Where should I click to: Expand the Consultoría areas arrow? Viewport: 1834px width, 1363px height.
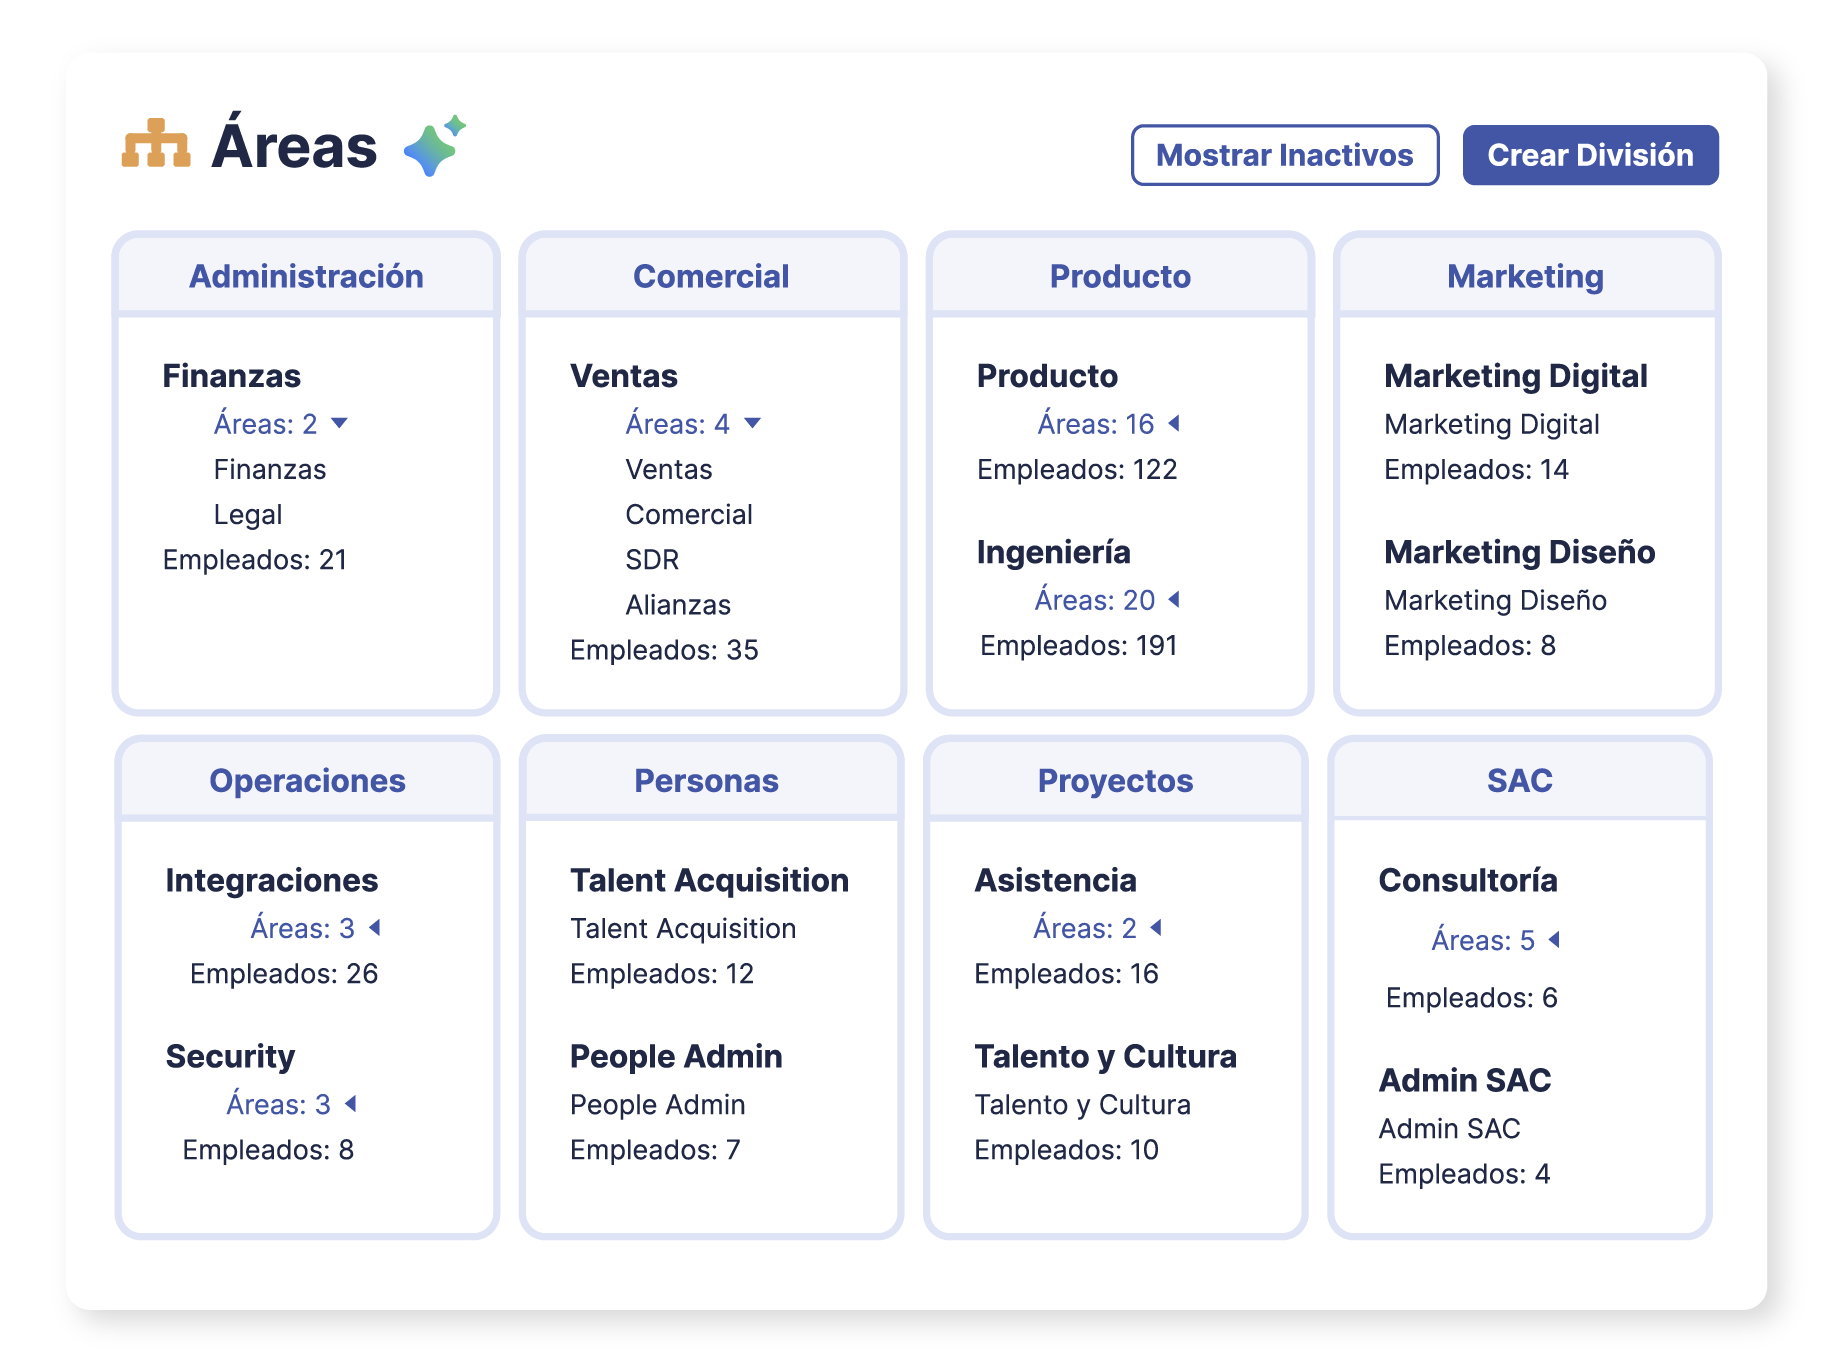(1554, 939)
